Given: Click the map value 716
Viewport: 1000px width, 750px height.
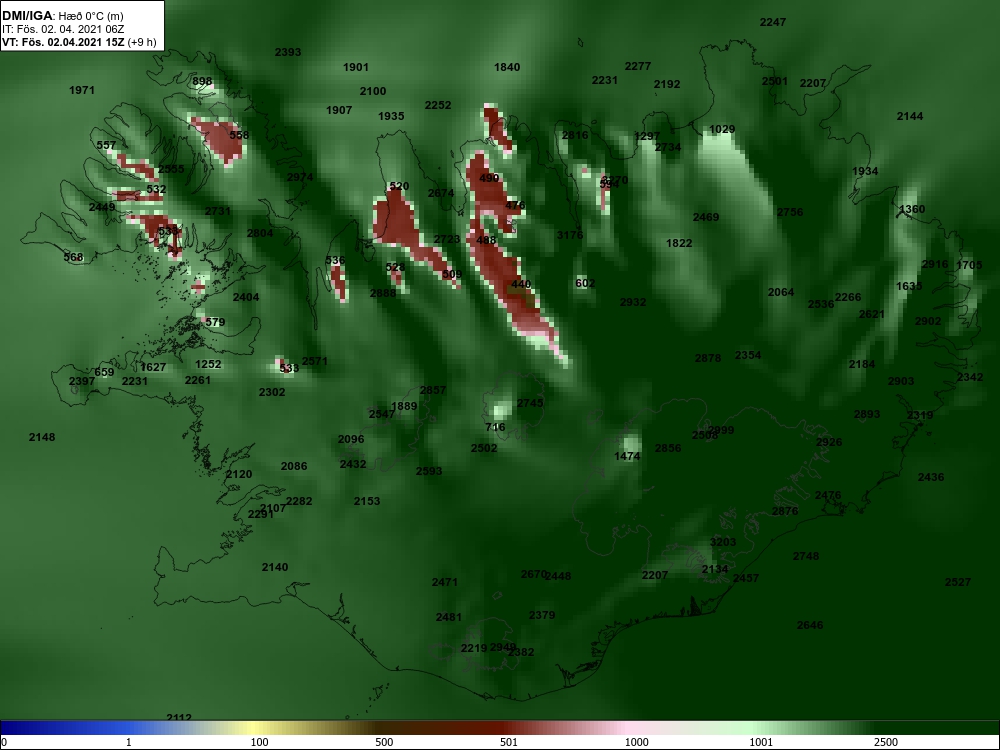Looking at the screenshot, I should (x=496, y=427).
